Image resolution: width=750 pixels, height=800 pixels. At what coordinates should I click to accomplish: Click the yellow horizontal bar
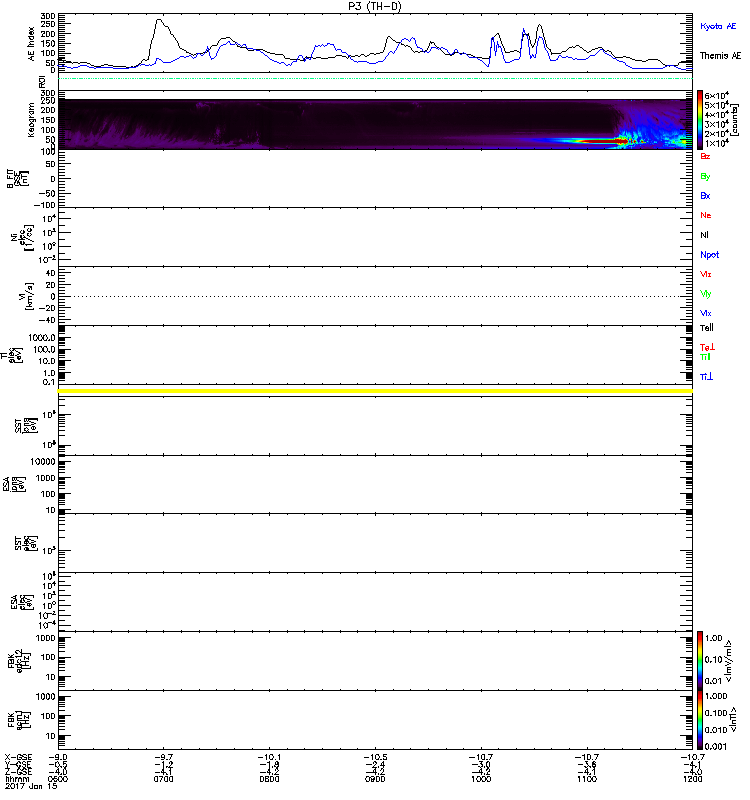375,391
